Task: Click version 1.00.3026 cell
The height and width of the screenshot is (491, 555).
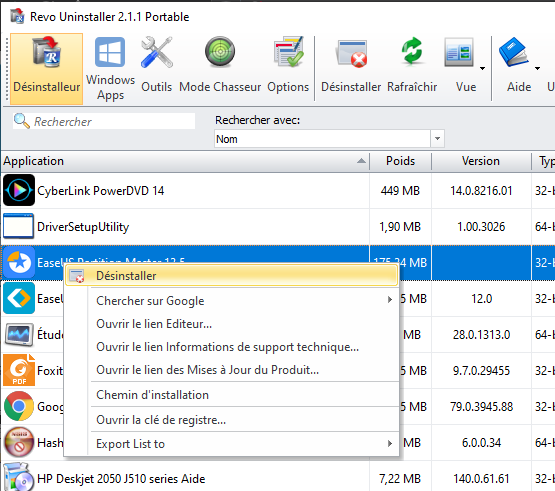Action: click(481, 227)
